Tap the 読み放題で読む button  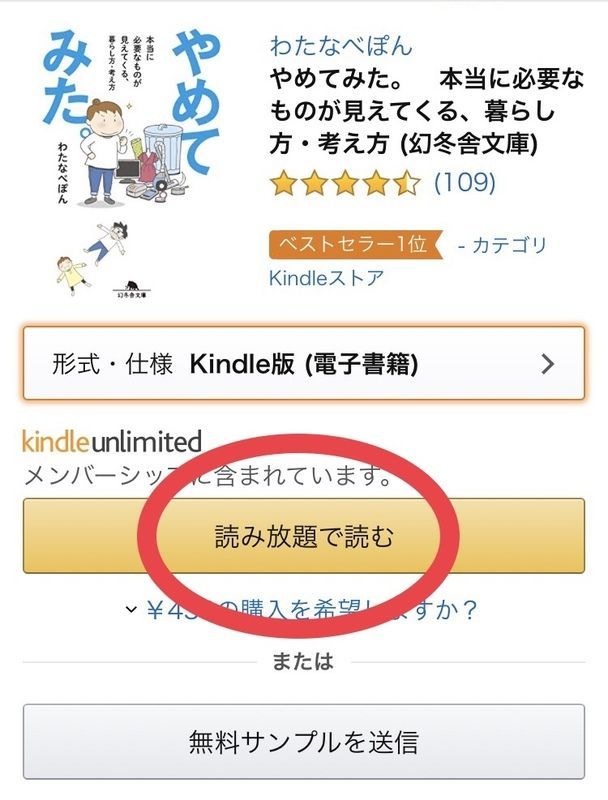(303, 536)
